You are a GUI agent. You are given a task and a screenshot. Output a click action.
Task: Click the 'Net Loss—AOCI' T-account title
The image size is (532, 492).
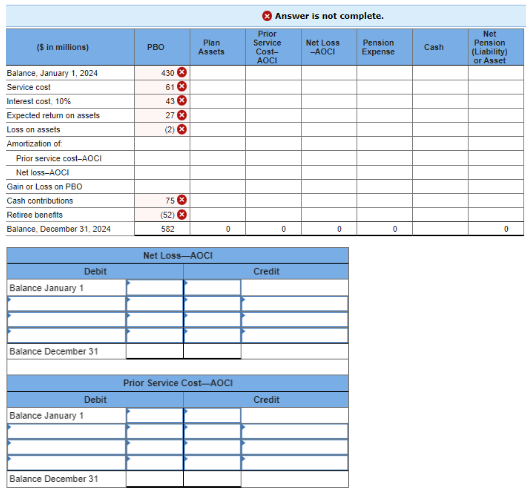(x=178, y=256)
